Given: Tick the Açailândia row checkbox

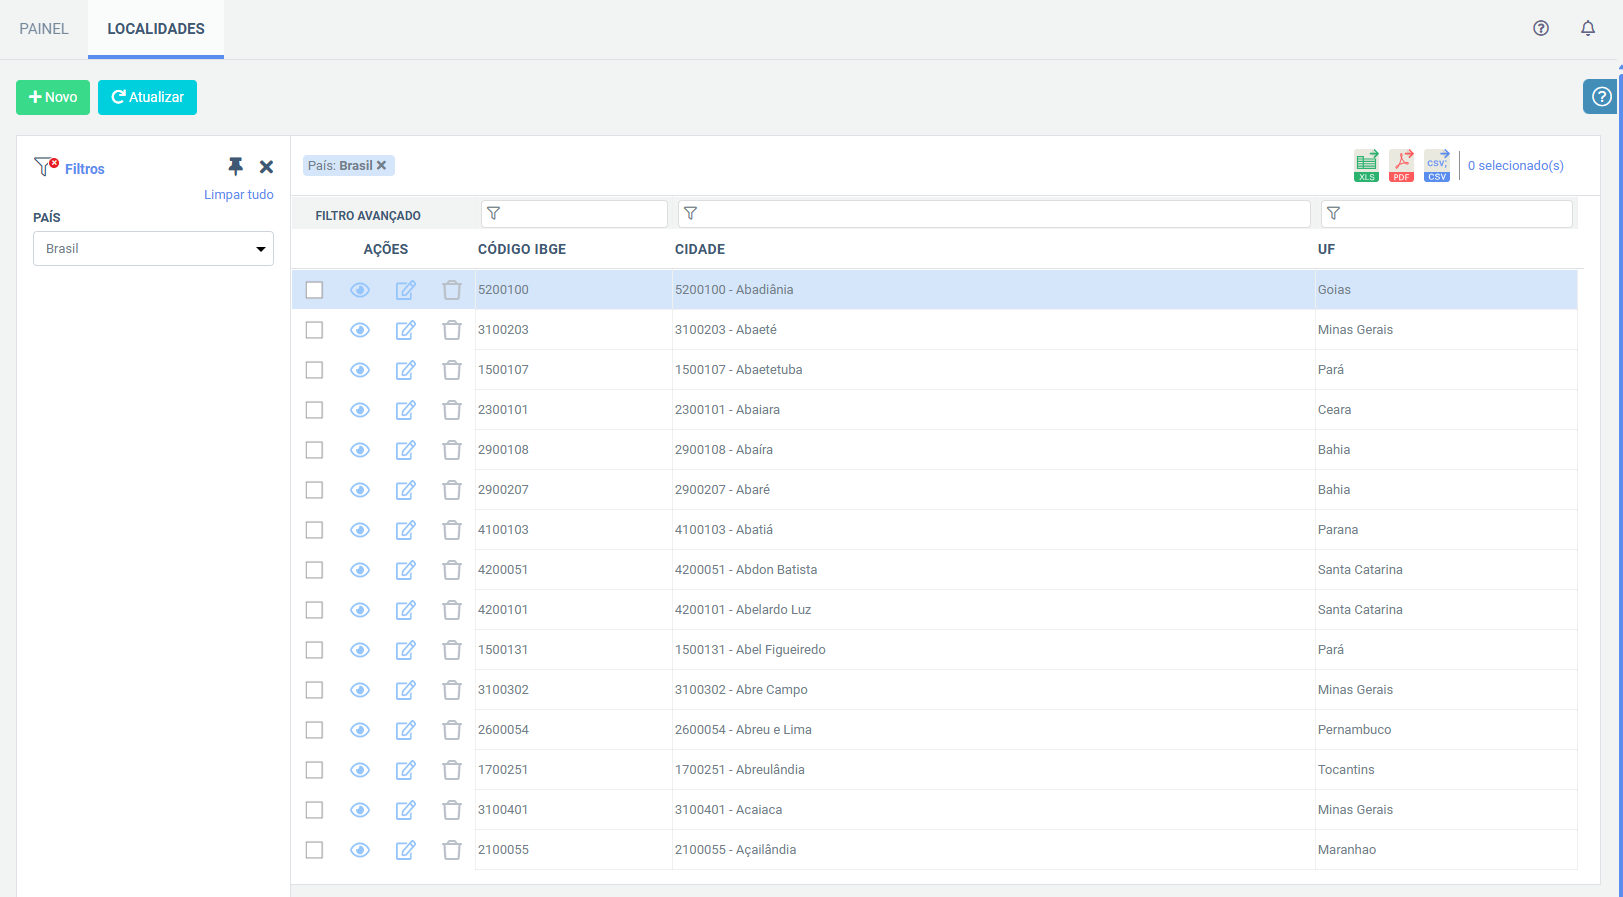Looking at the screenshot, I should [314, 850].
